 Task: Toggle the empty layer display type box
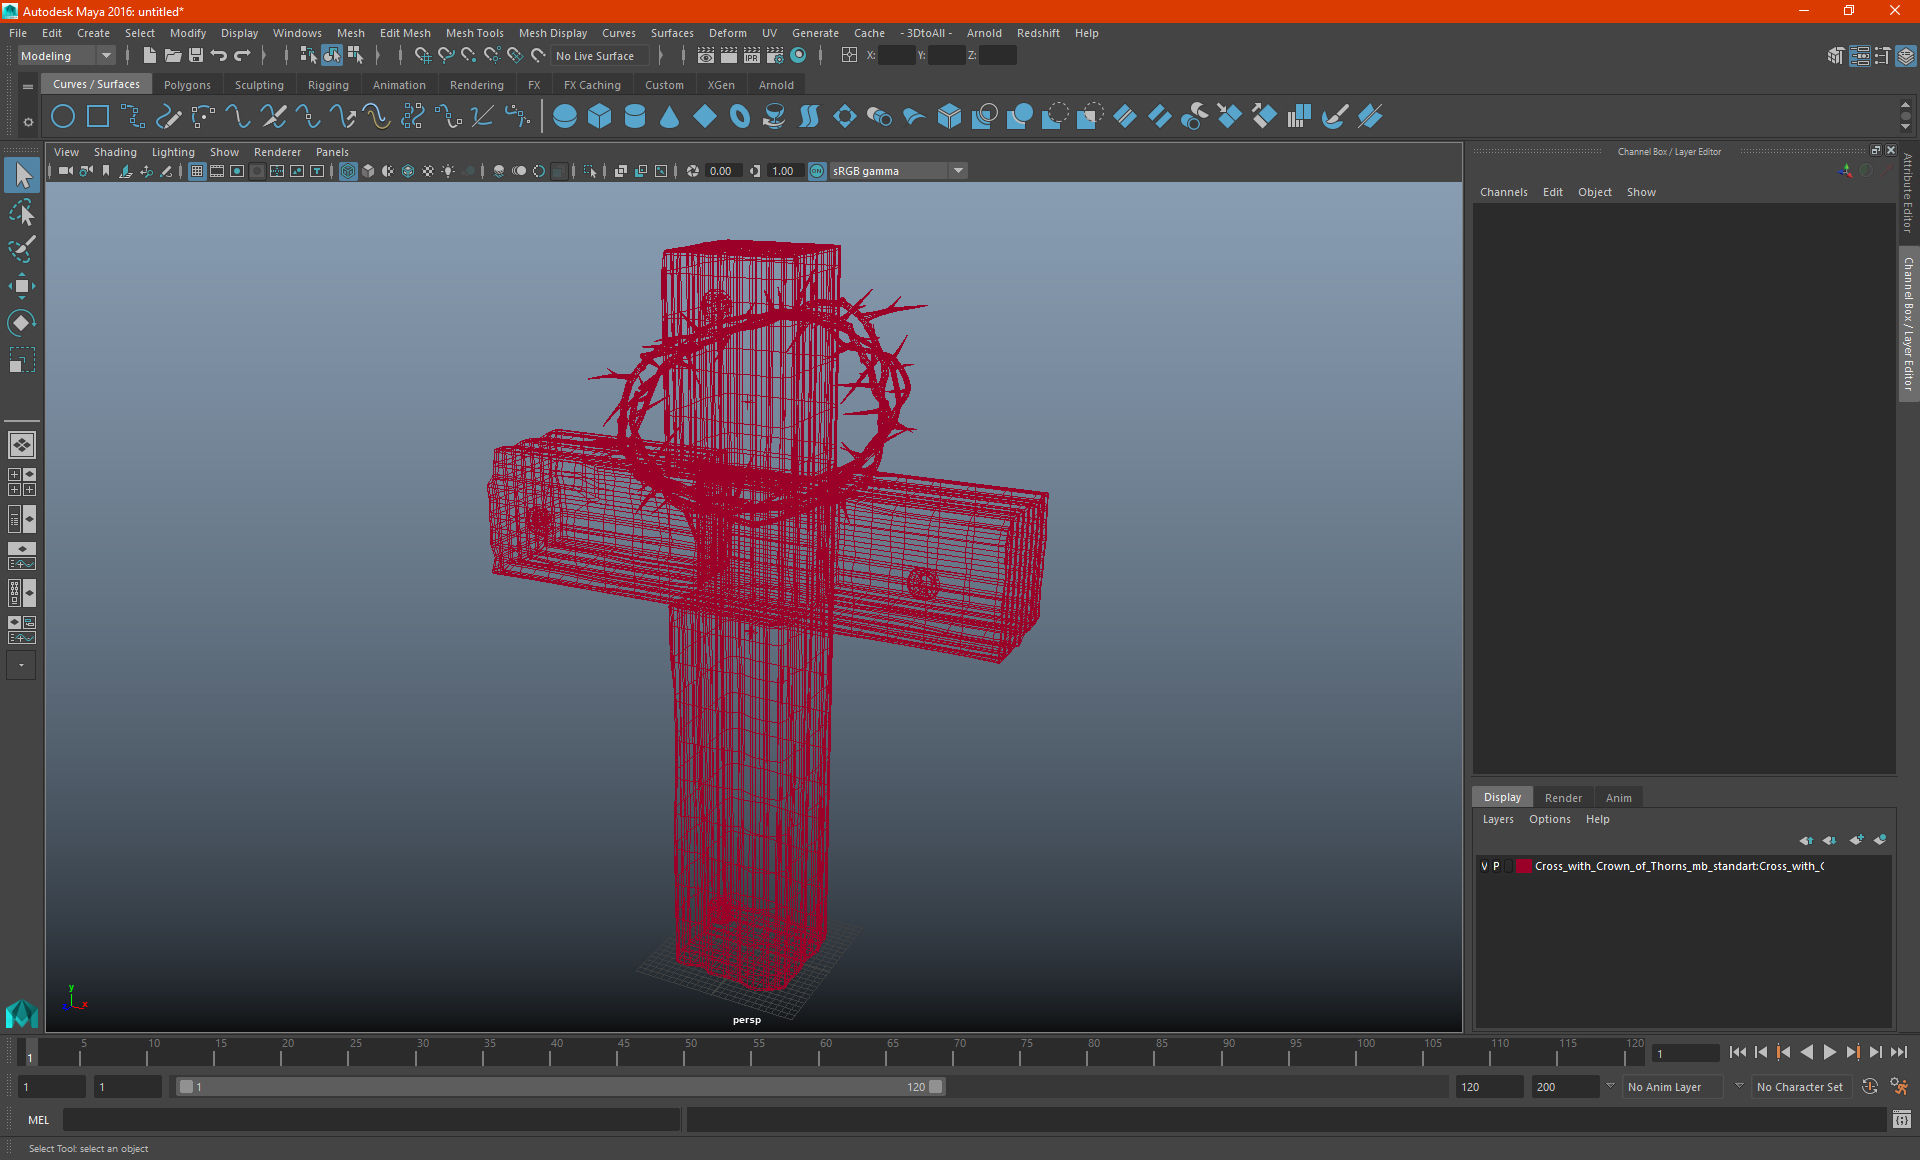(1508, 867)
